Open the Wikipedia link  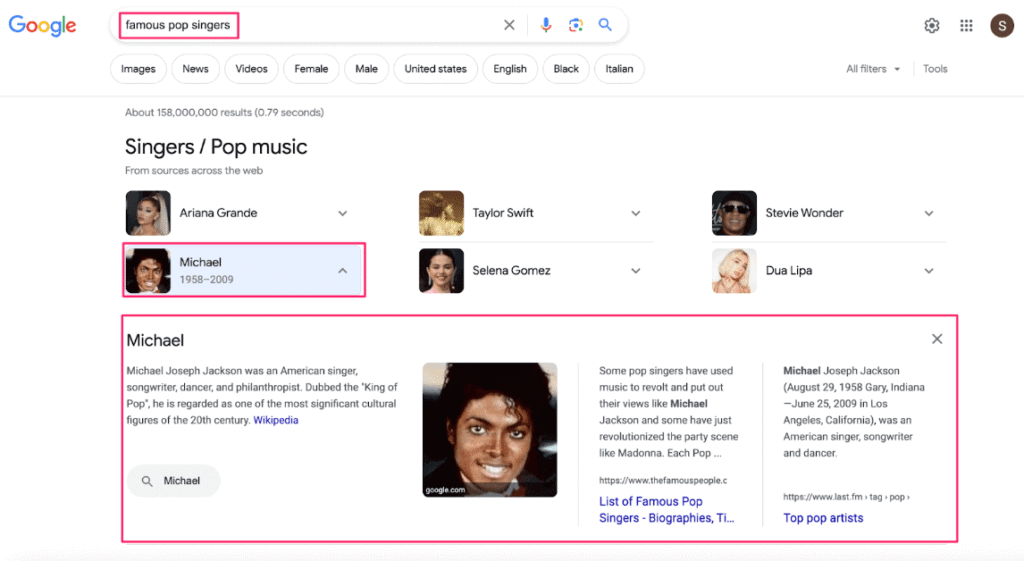click(x=276, y=420)
